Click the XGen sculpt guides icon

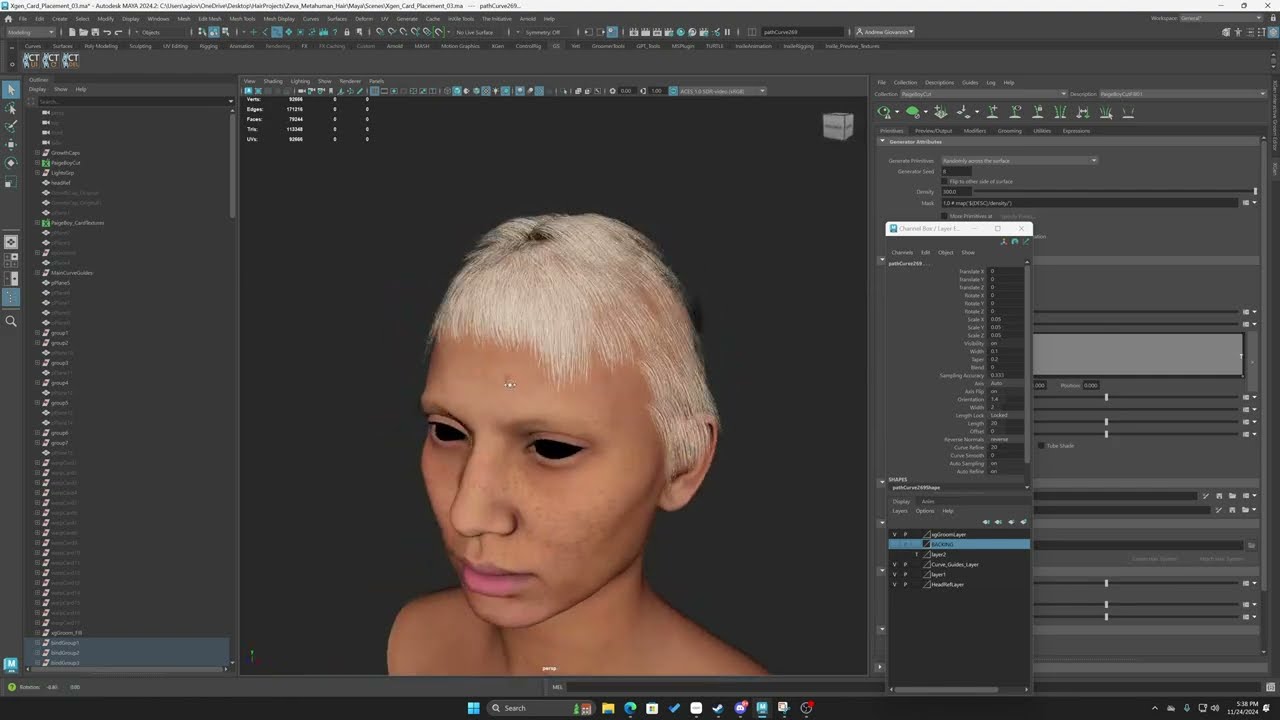(x=1060, y=112)
